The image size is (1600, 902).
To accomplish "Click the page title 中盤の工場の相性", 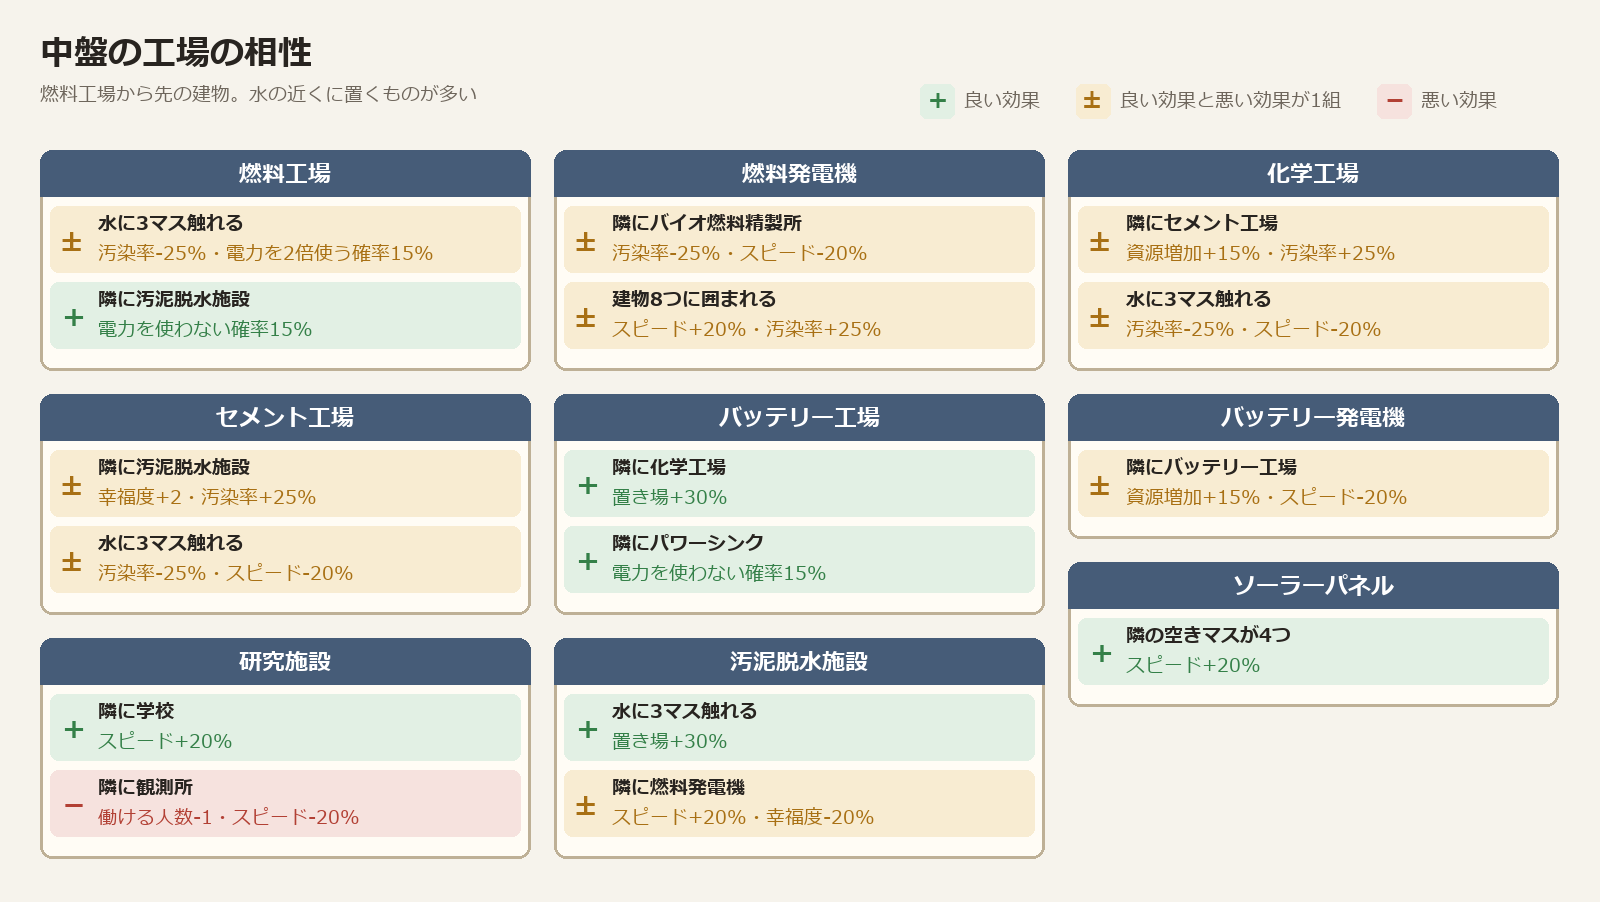I will 176,52.
